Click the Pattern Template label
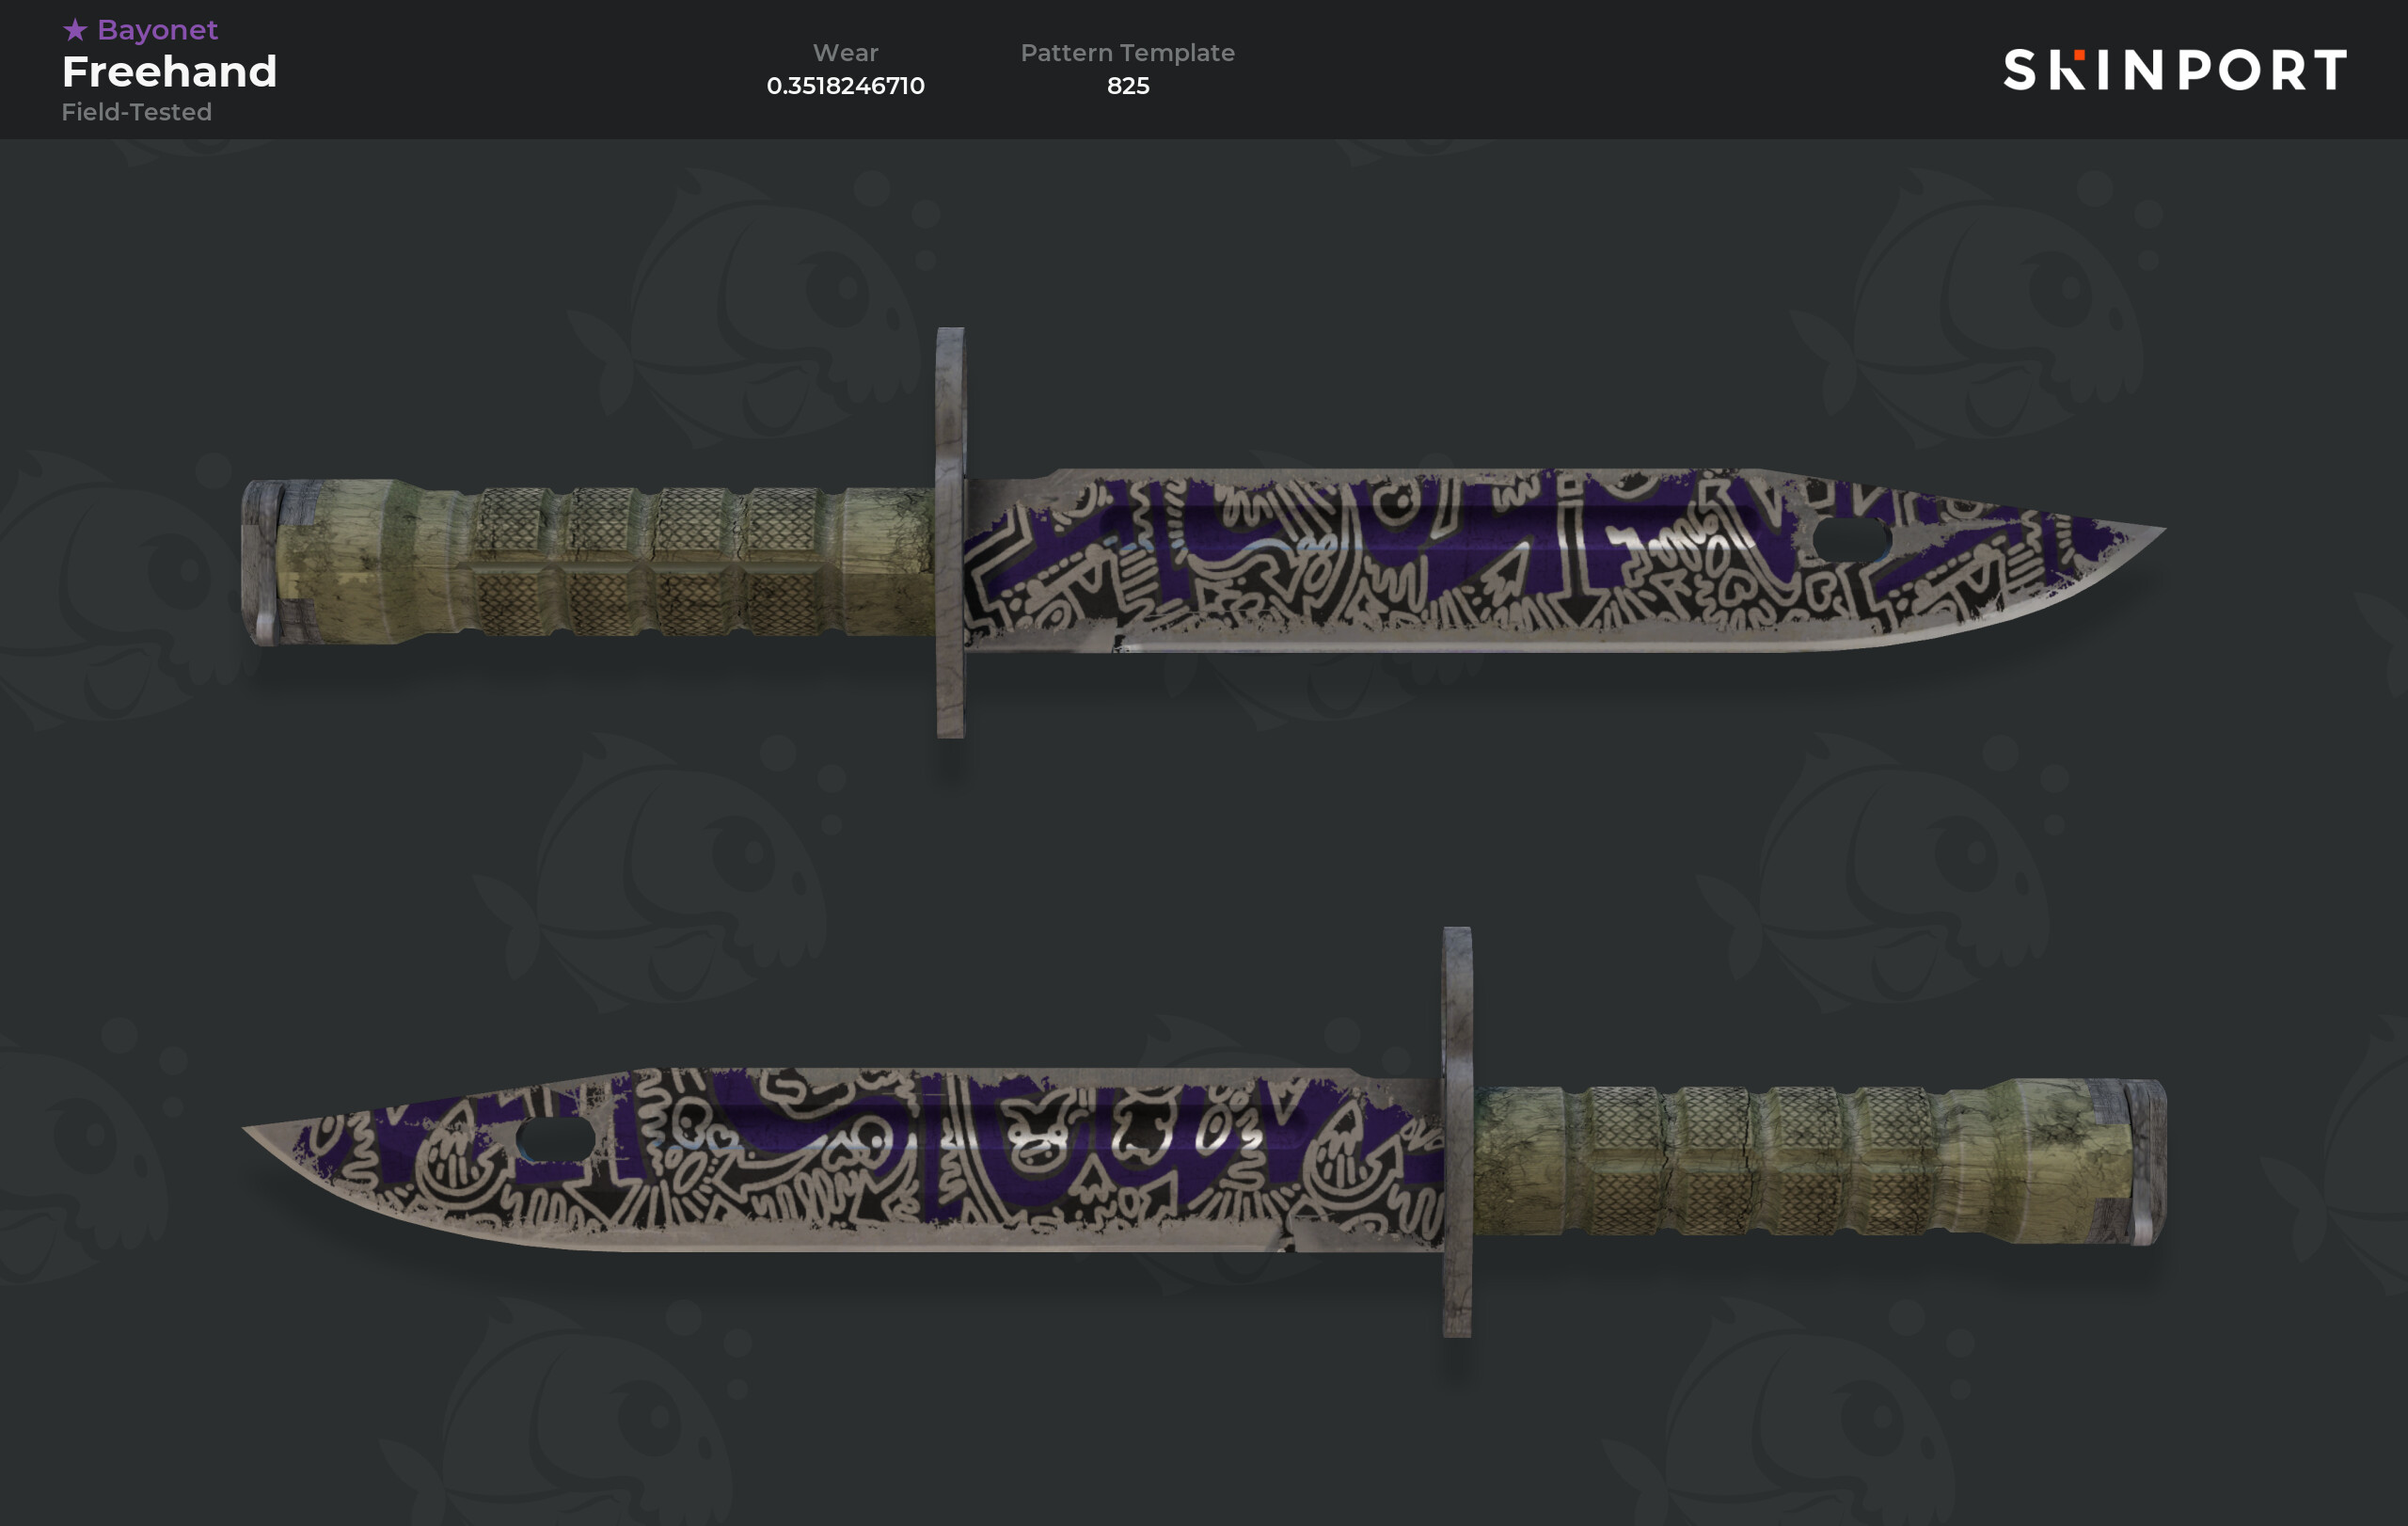The width and height of the screenshot is (2408, 1526). tap(1127, 53)
